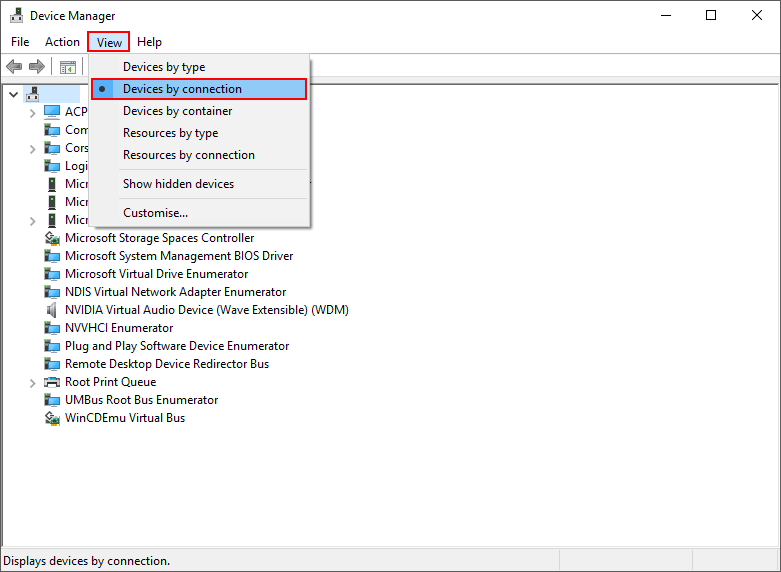Choose Devices by connection view

[x=199, y=89]
